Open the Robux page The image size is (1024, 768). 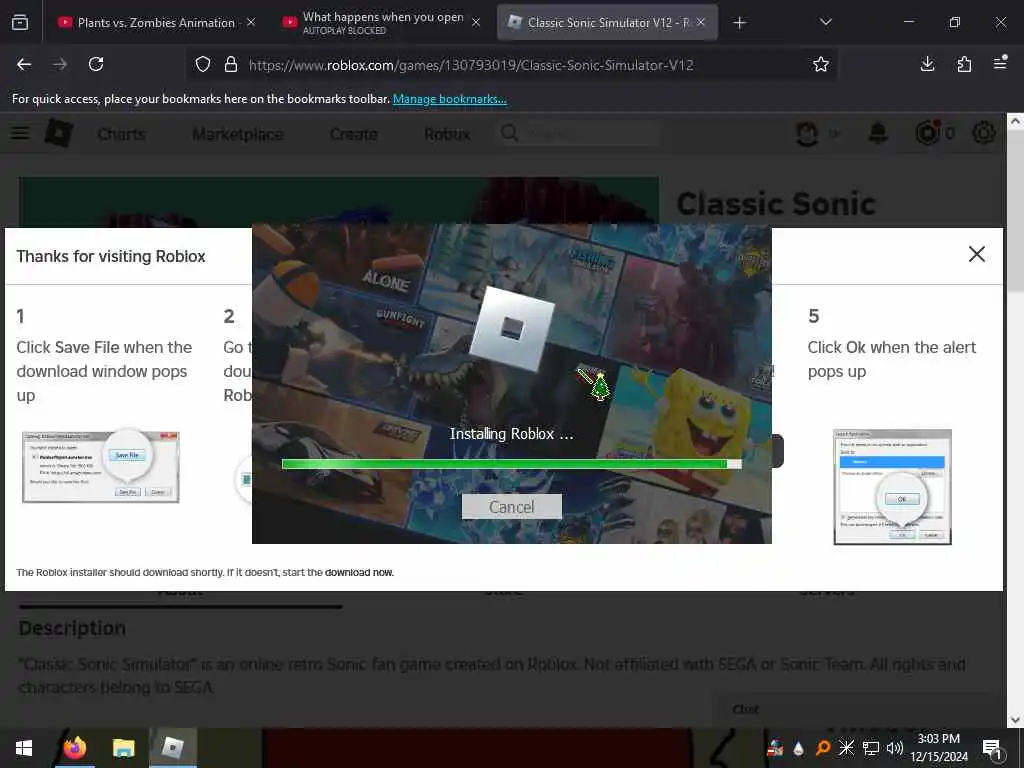[447, 134]
